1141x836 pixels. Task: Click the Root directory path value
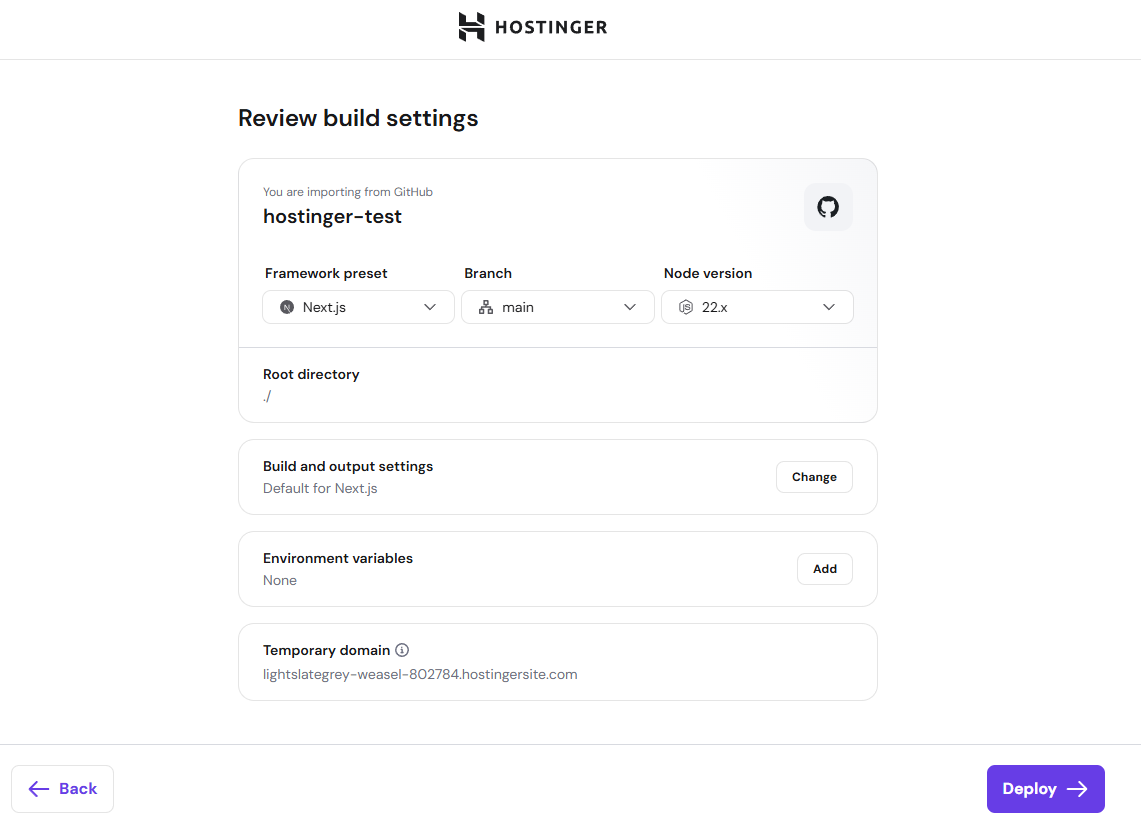click(267, 396)
